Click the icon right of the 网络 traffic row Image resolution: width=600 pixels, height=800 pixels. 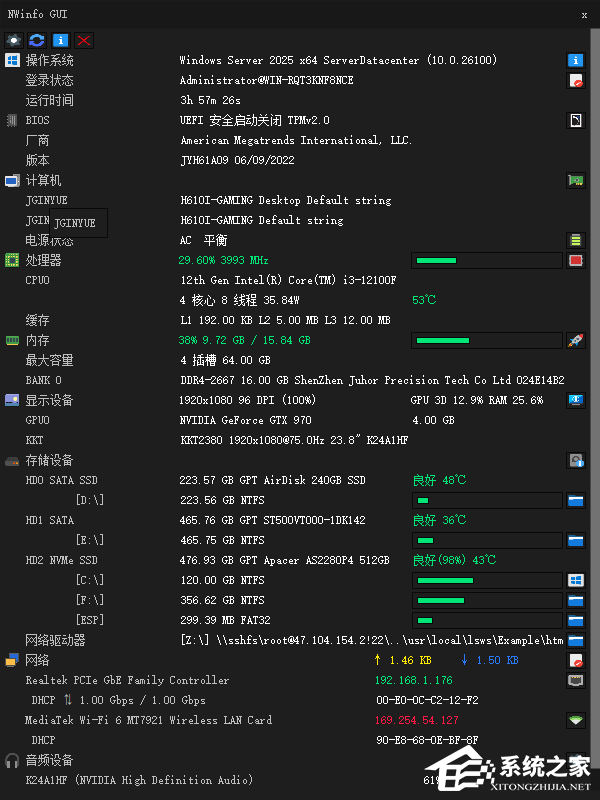coord(576,660)
